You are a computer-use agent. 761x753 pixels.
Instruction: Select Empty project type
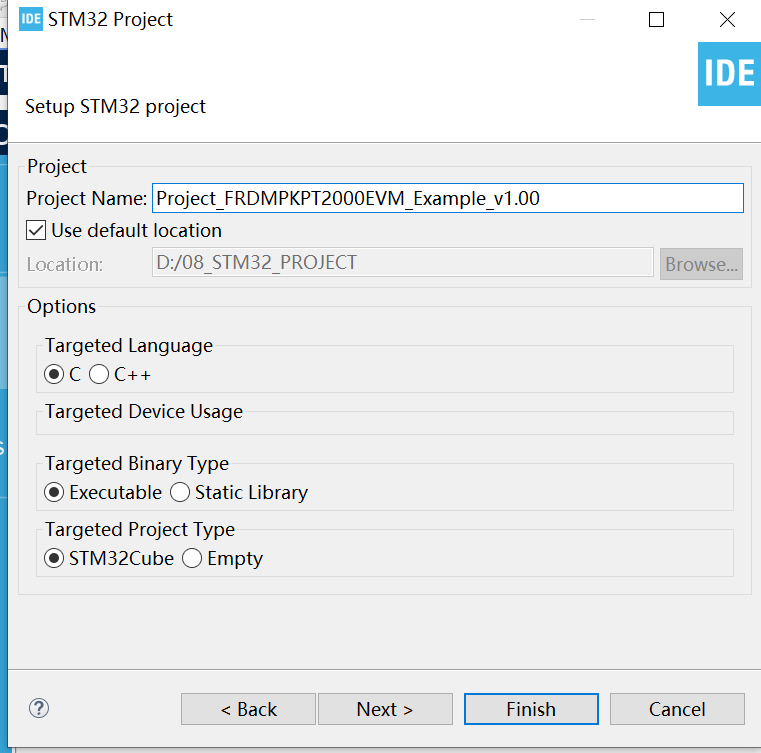(192, 558)
